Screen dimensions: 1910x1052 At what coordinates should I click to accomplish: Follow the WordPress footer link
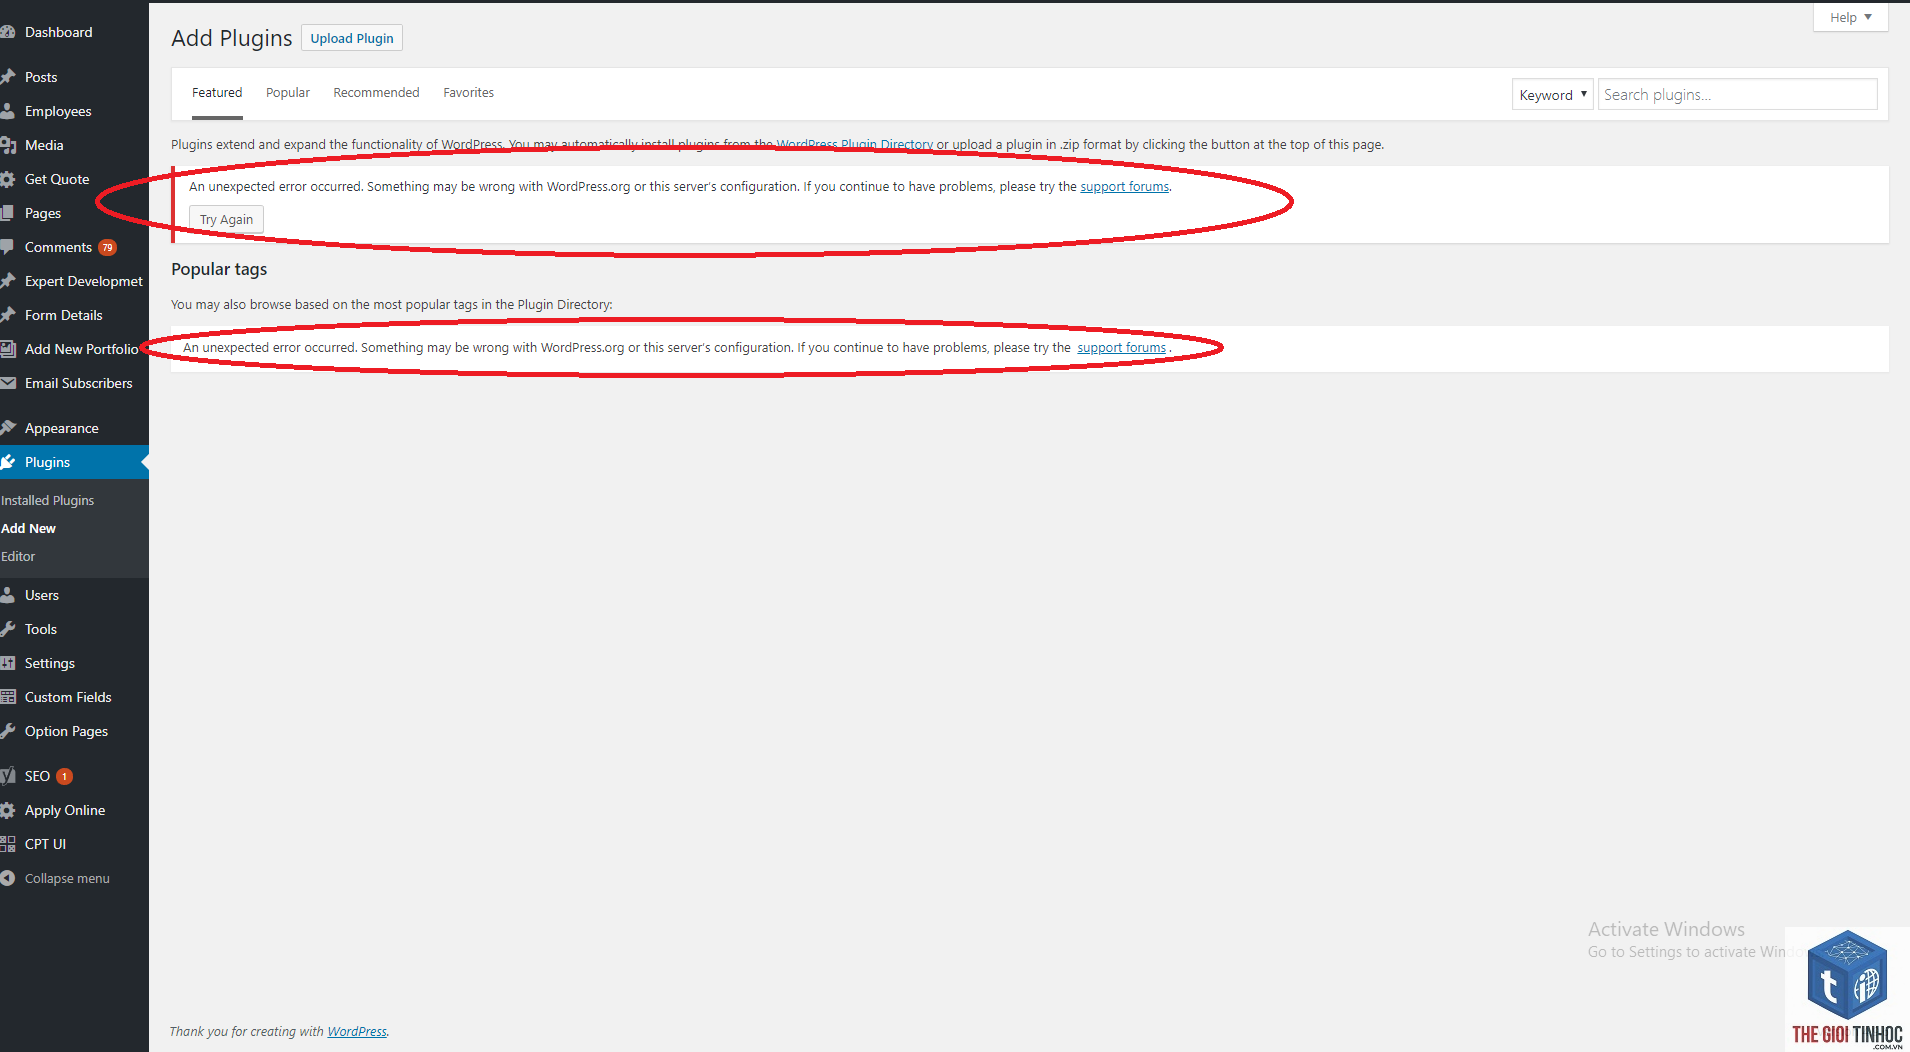(357, 1032)
